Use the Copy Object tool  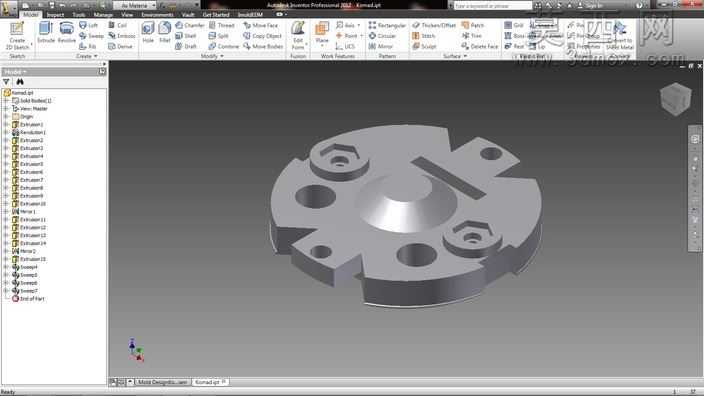tap(263, 36)
